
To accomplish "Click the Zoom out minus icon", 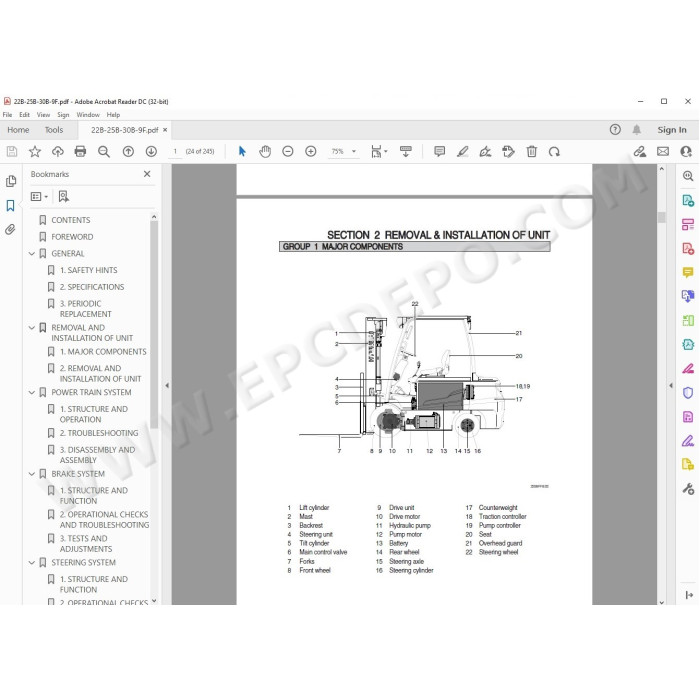I will pos(288,152).
